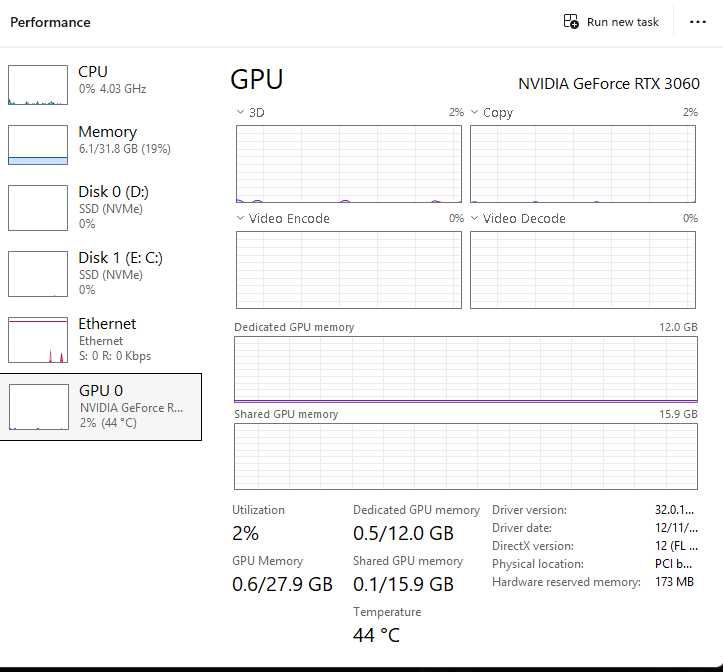Screen dimensions: 723x672
Task: Select the CPU mini graph thumbnail
Action: tap(38, 85)
